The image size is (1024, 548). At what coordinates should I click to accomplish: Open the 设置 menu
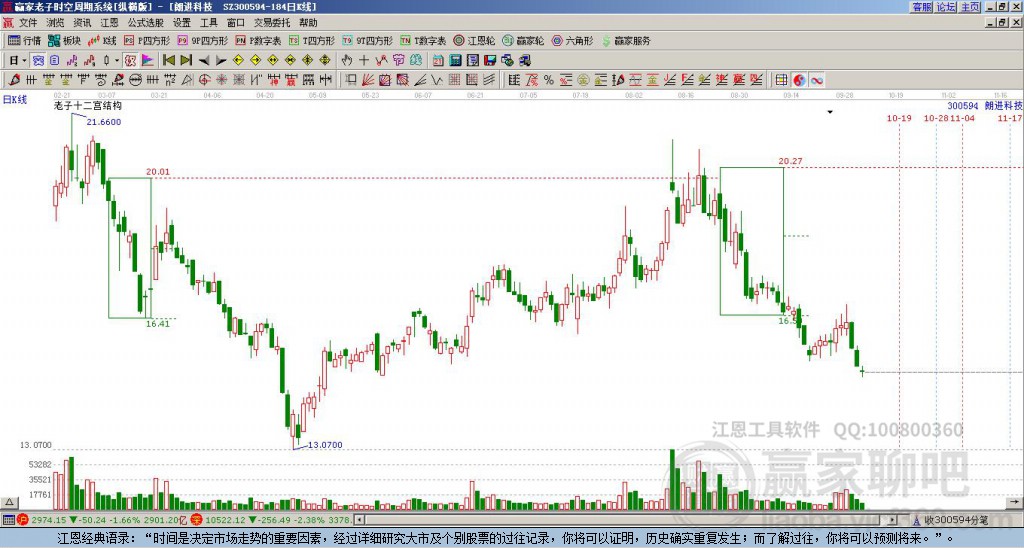pyautogui.click(x=182, y=23)
